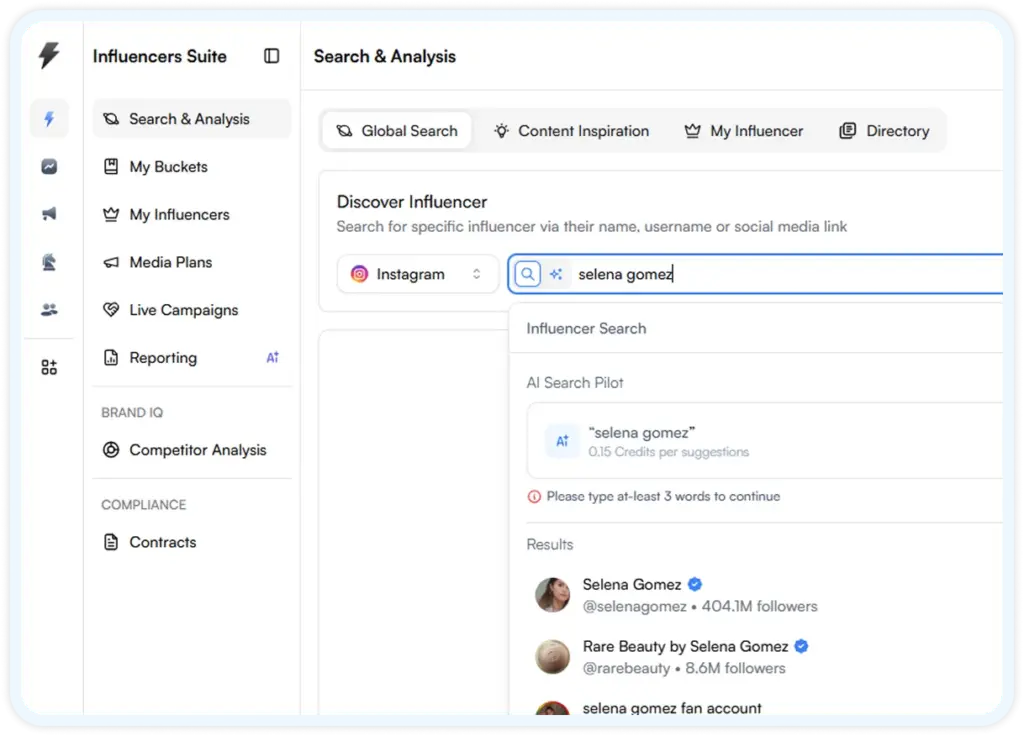The image size is (1024, 736).
Task: Click COMPLIANCE section label
Action: [x=144, y=505]
